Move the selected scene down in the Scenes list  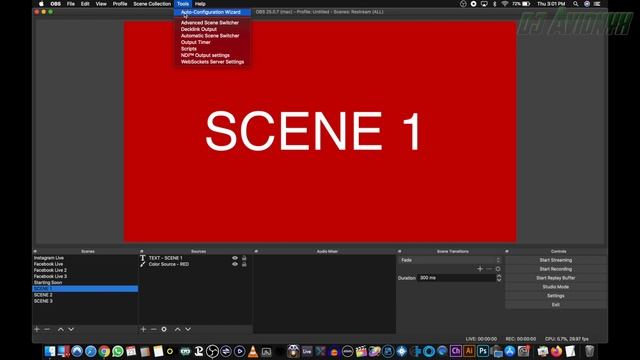coord(71,329)
